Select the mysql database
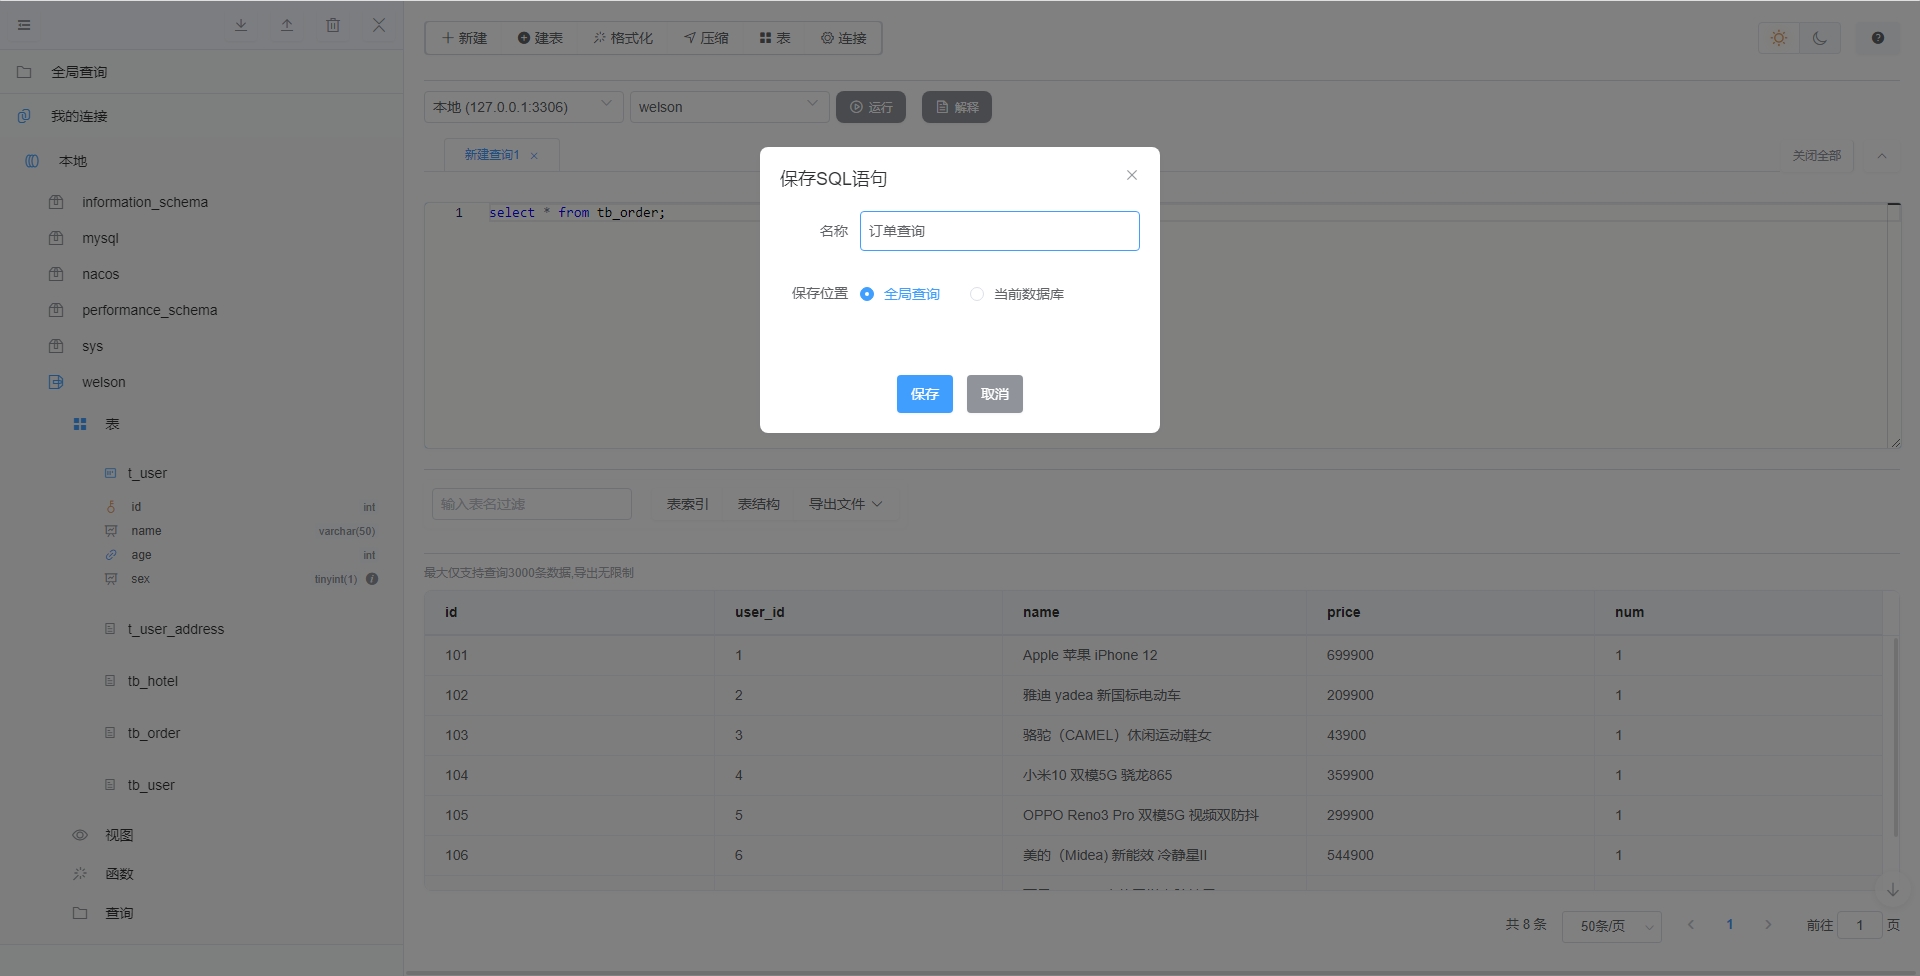 pyautogui.click(x=100, y=238)
